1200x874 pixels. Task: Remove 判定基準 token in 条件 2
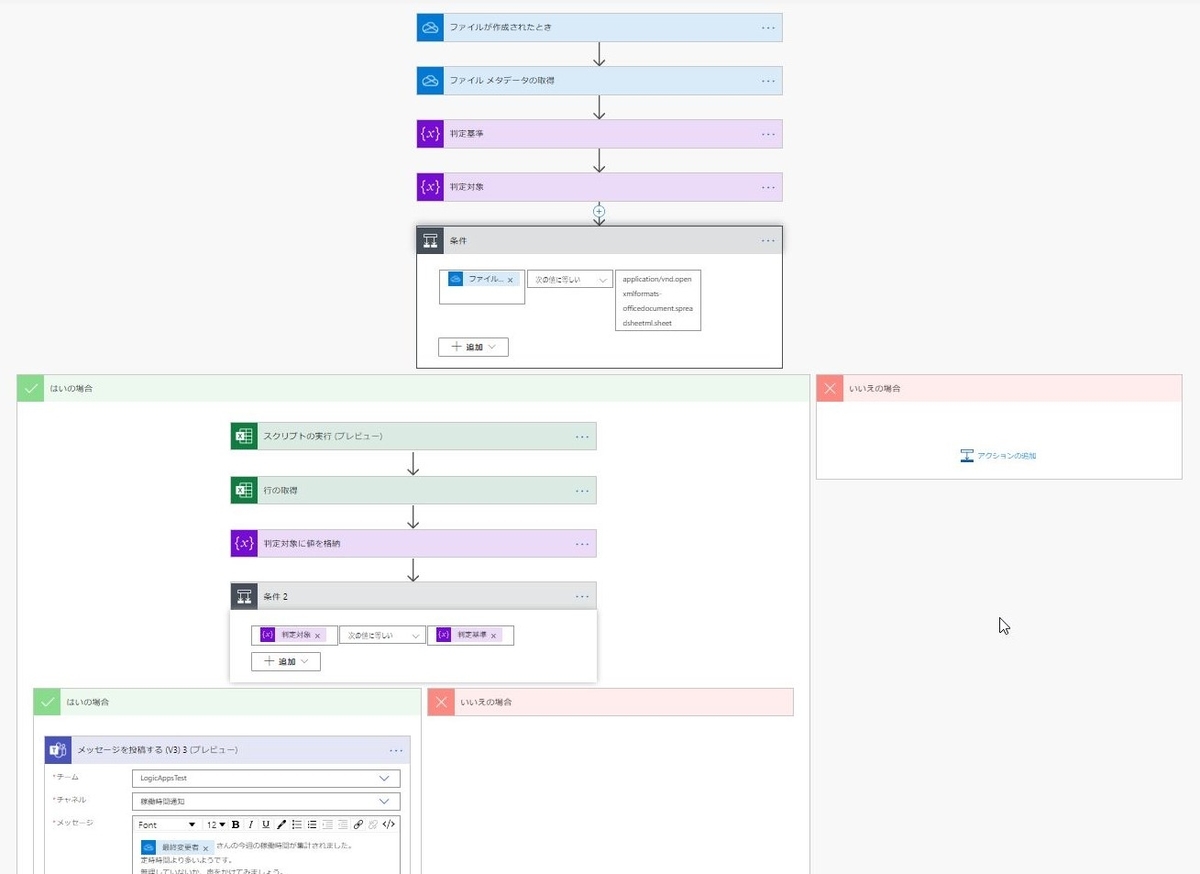coord(494,635)
